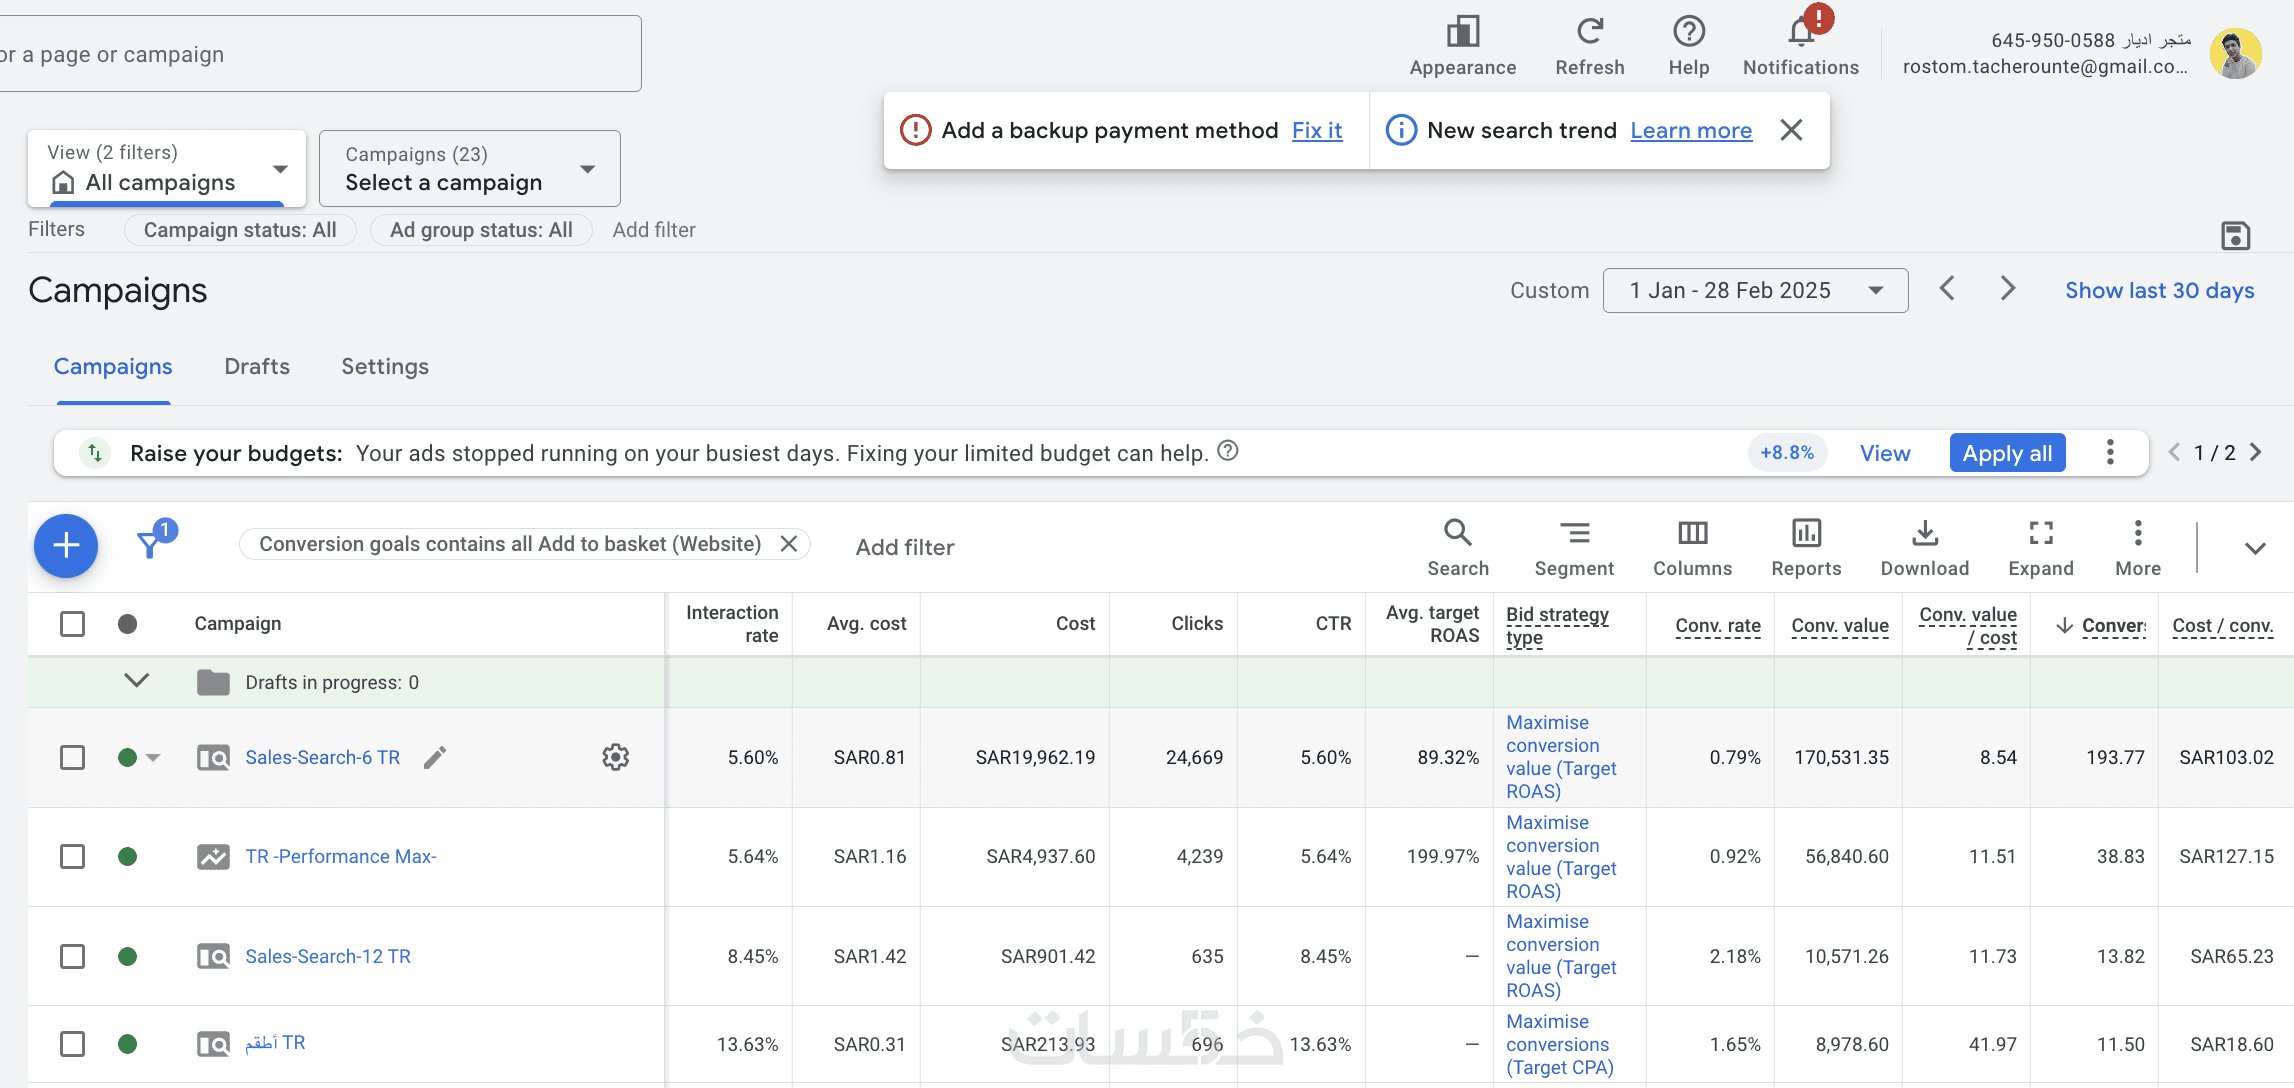The width and height of the screenshot is (2294, 1088).
Task: Select the TR -Performance Max- row checkbox
Action: click(72, 857)
